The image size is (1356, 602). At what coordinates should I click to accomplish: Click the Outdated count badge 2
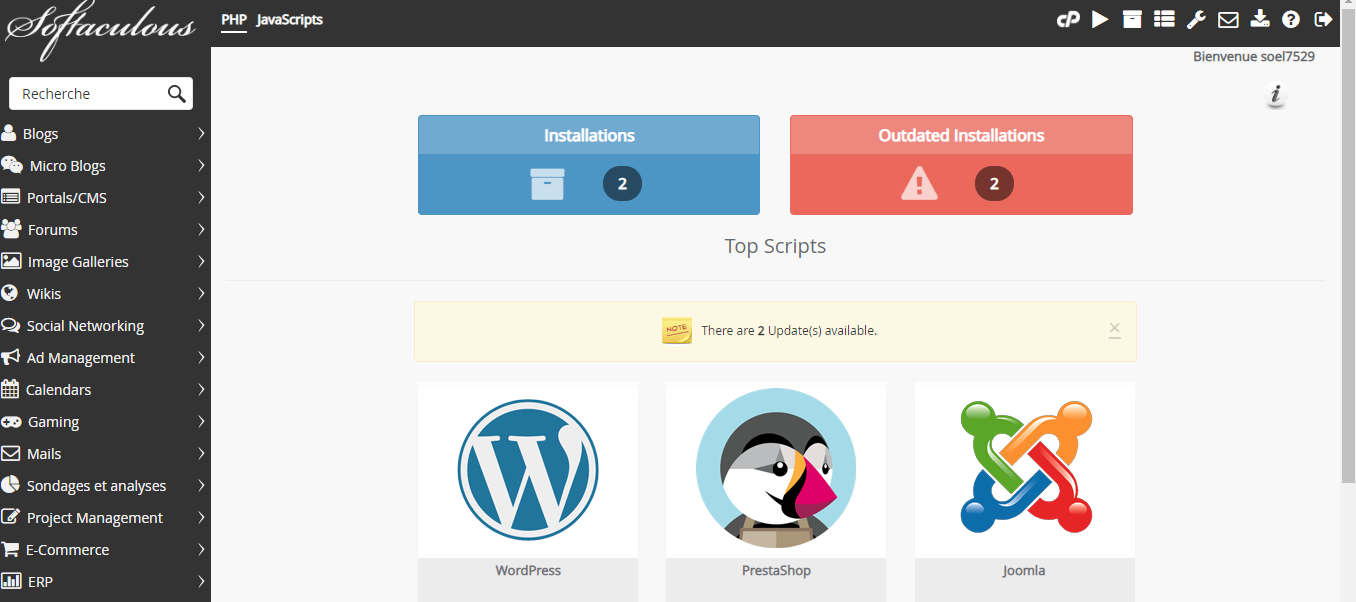pos(994,184)
